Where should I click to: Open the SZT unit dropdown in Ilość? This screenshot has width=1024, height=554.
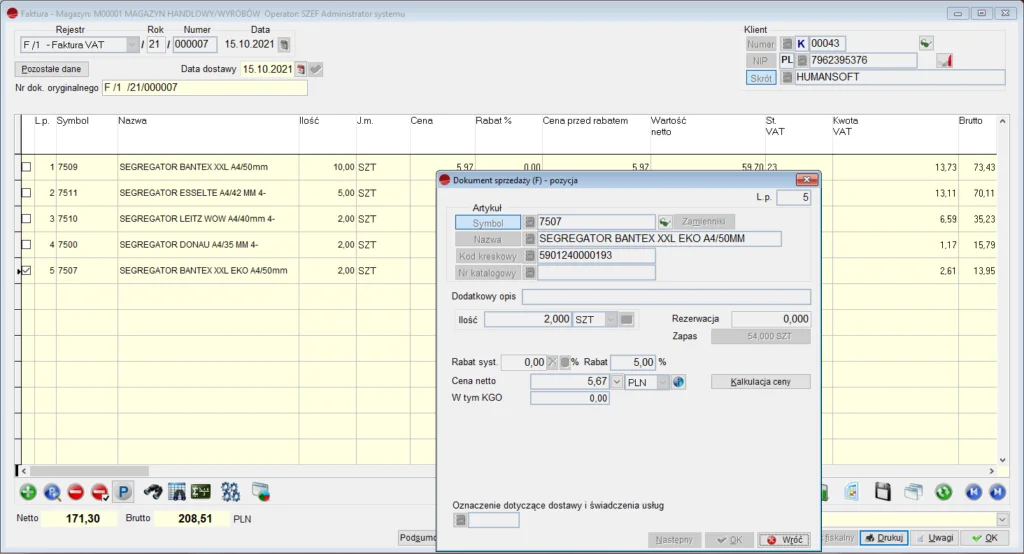[x=611, y=319]
